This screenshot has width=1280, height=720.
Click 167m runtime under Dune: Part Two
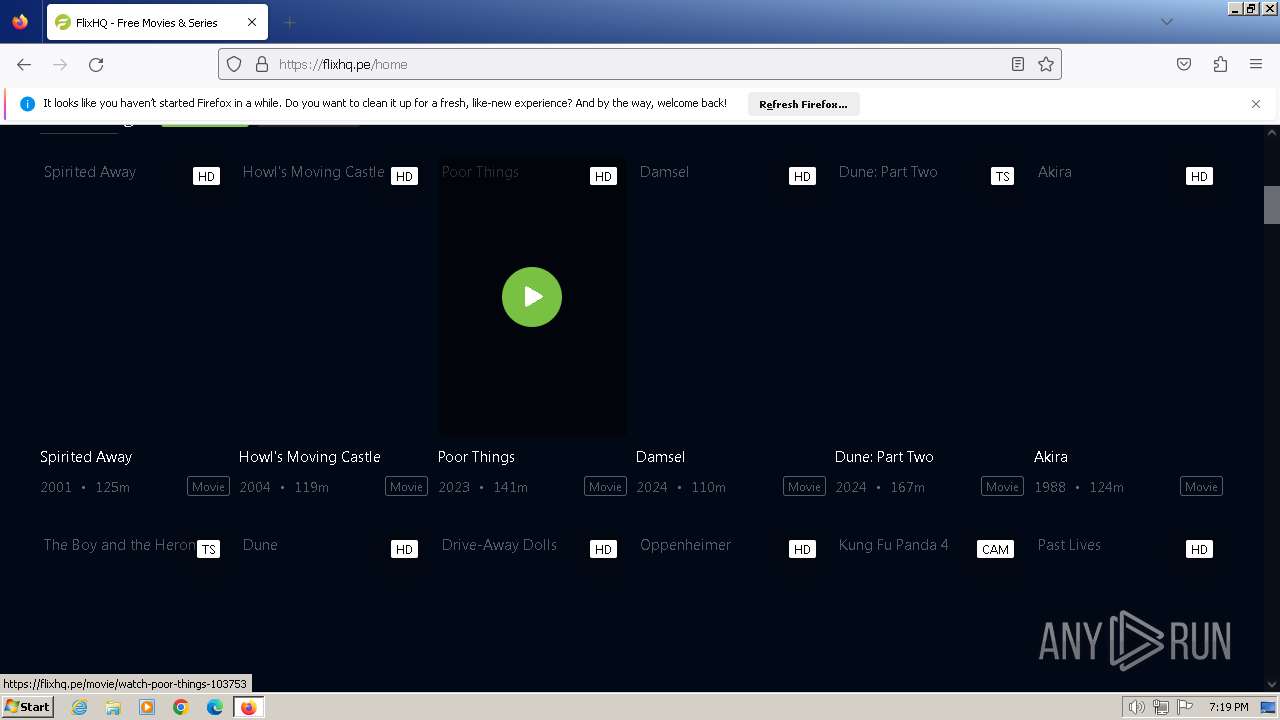click(x=908, y=487)
